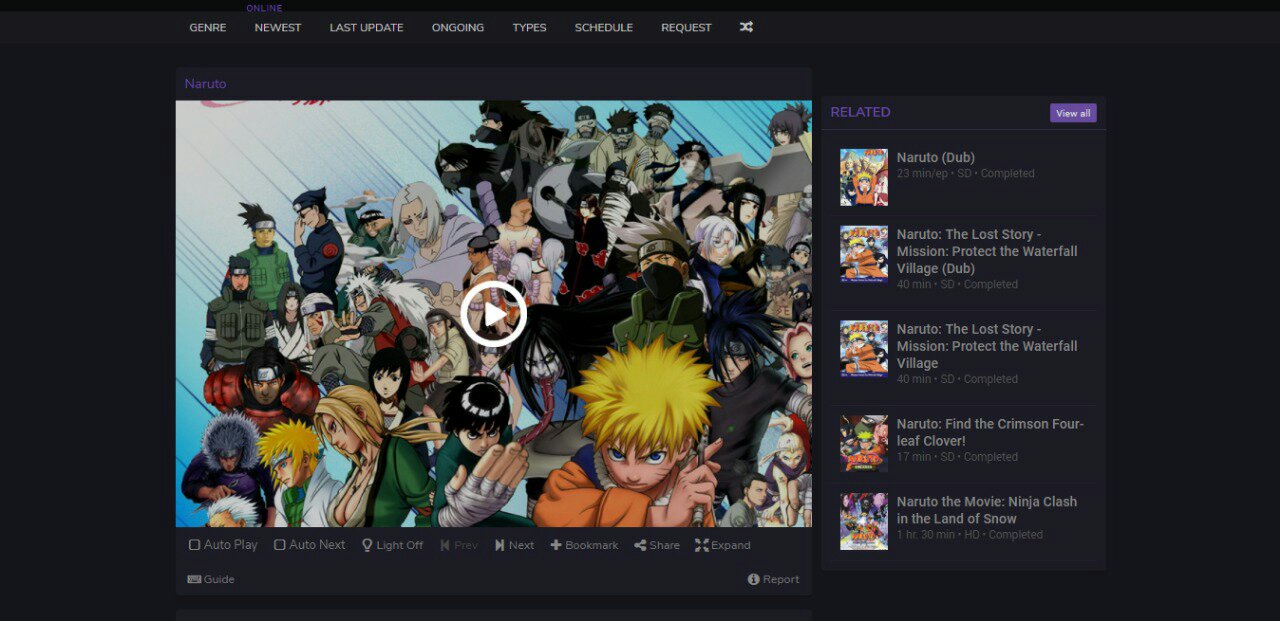Open Naruto the Movie: Ninja Clash link
The width and height of the screenshot is (1280, 621).
click(987, 510)
